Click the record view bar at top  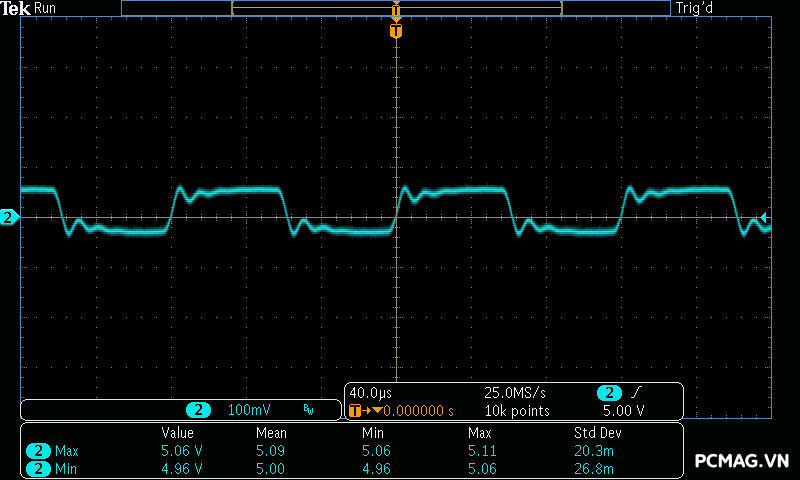pos(396,8)
